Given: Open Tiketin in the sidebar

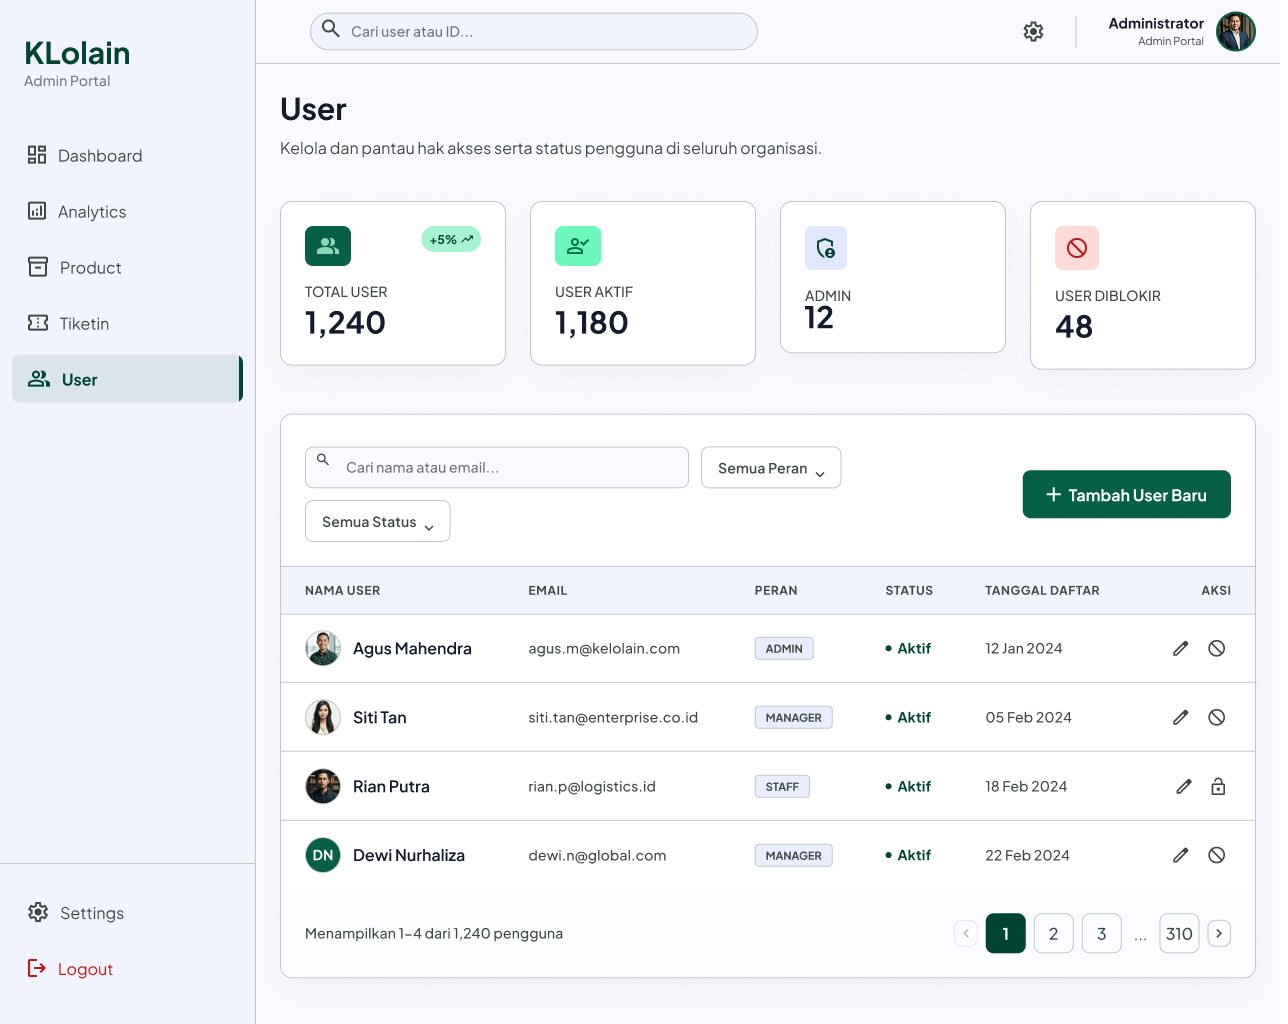Looking at the screenshot, I should [128, 323].
